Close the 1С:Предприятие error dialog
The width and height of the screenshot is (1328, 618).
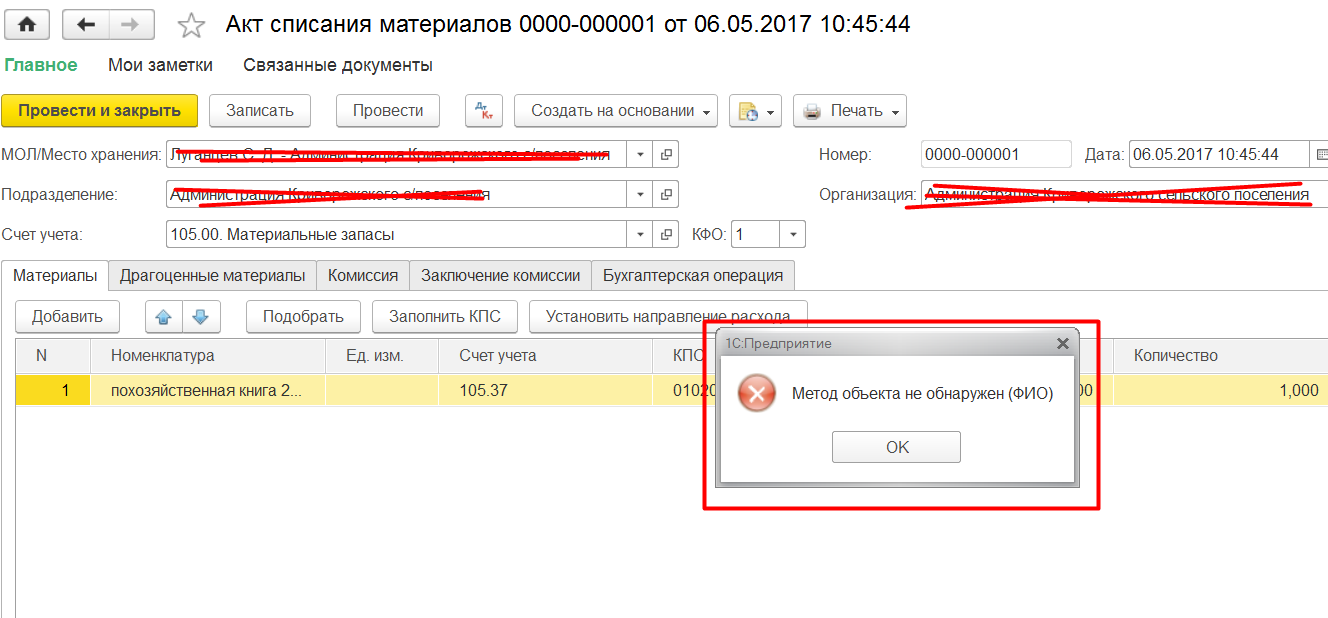point(1062,343)
